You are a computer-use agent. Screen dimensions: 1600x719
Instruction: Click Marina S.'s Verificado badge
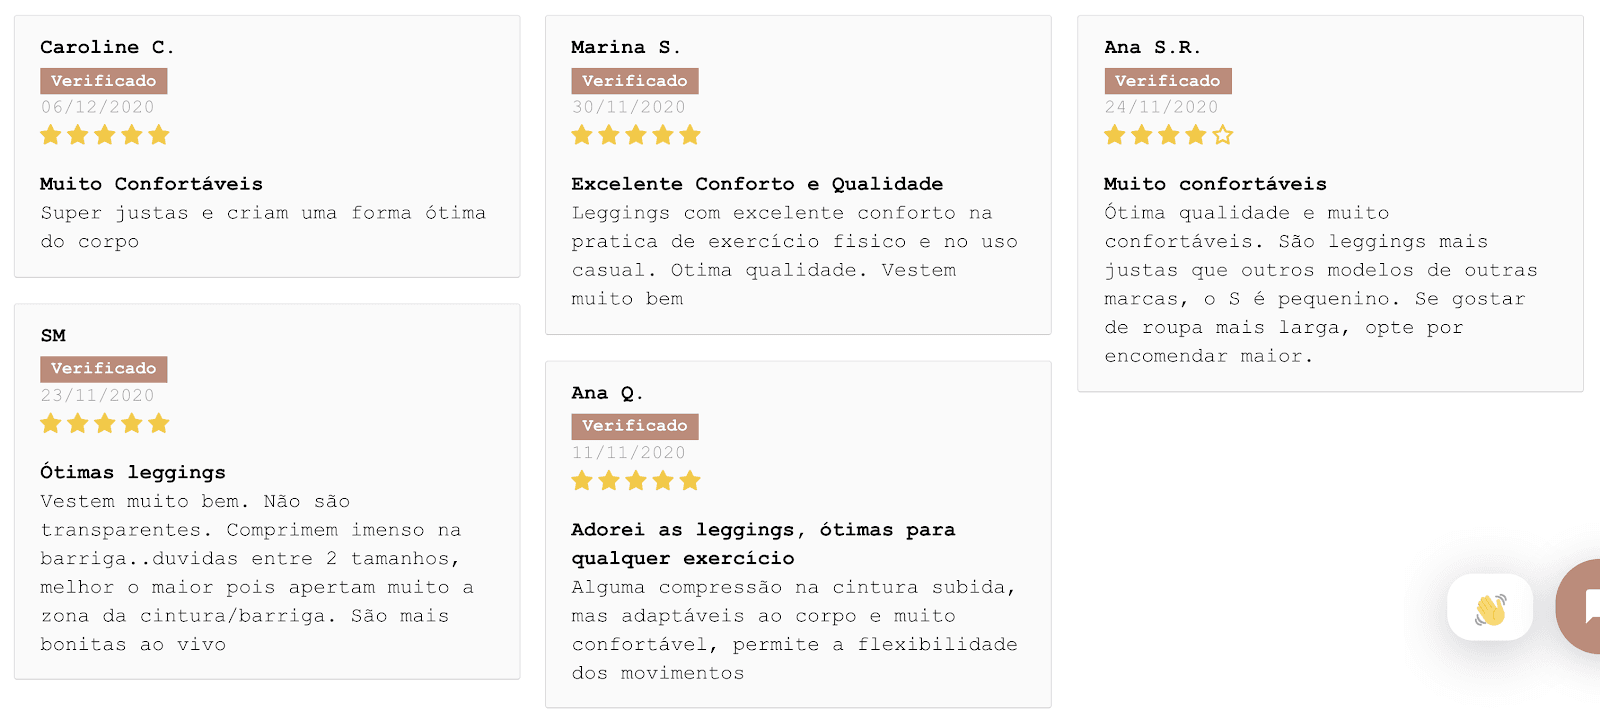tap(635, 81)
